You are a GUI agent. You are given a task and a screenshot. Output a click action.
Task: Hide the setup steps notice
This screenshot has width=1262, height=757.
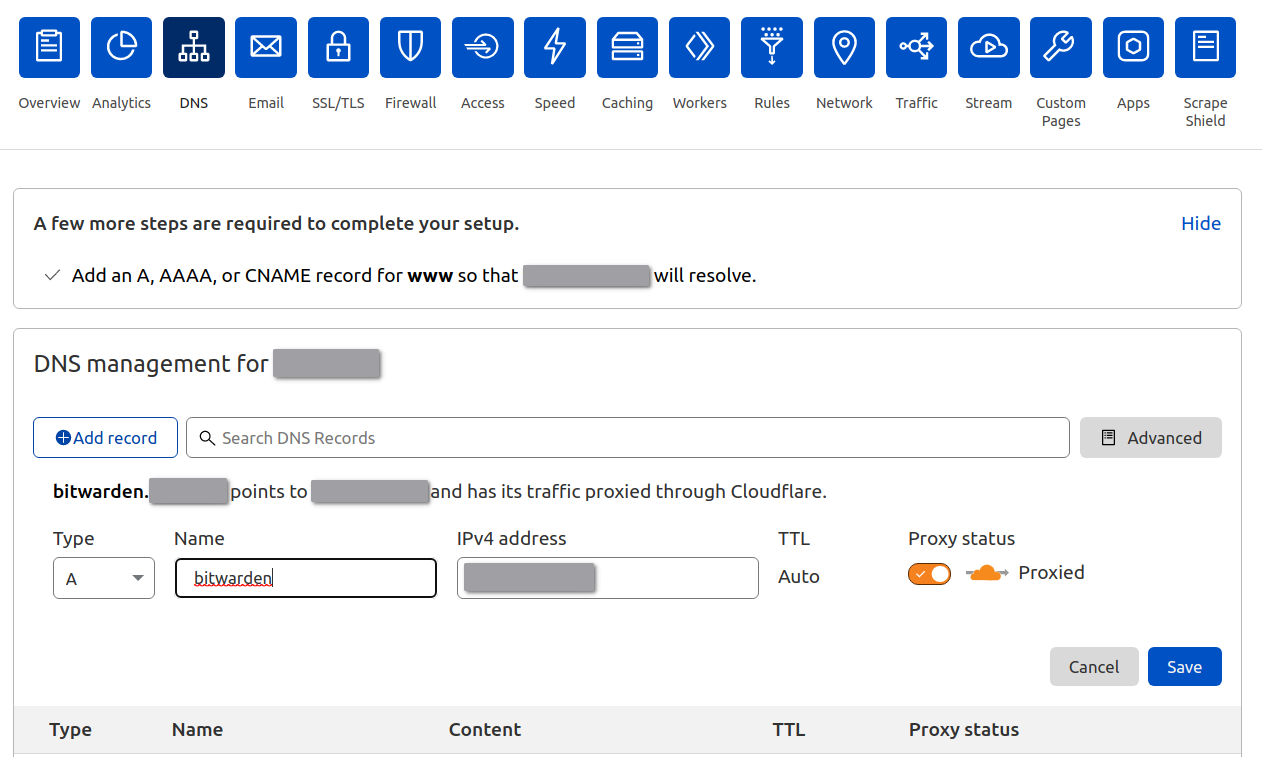1200,224
